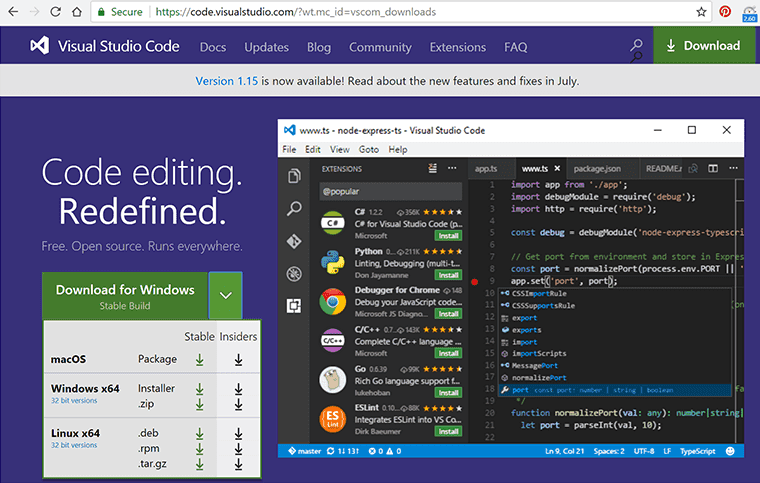Collapse the download options chevron dropdown
Viewport: 760px width, 483px height.
225,296
